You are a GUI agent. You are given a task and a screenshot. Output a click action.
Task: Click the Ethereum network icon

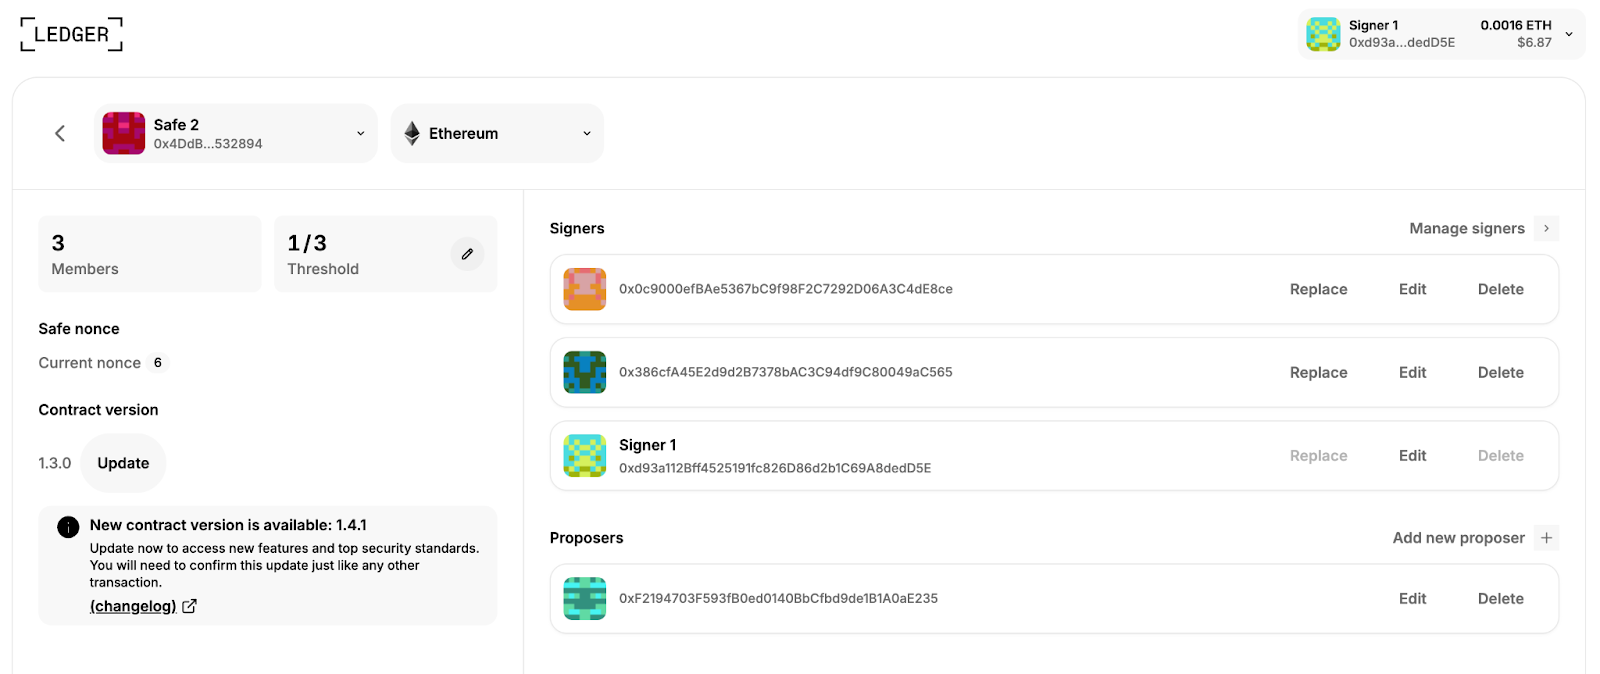[x=412, y=133]
